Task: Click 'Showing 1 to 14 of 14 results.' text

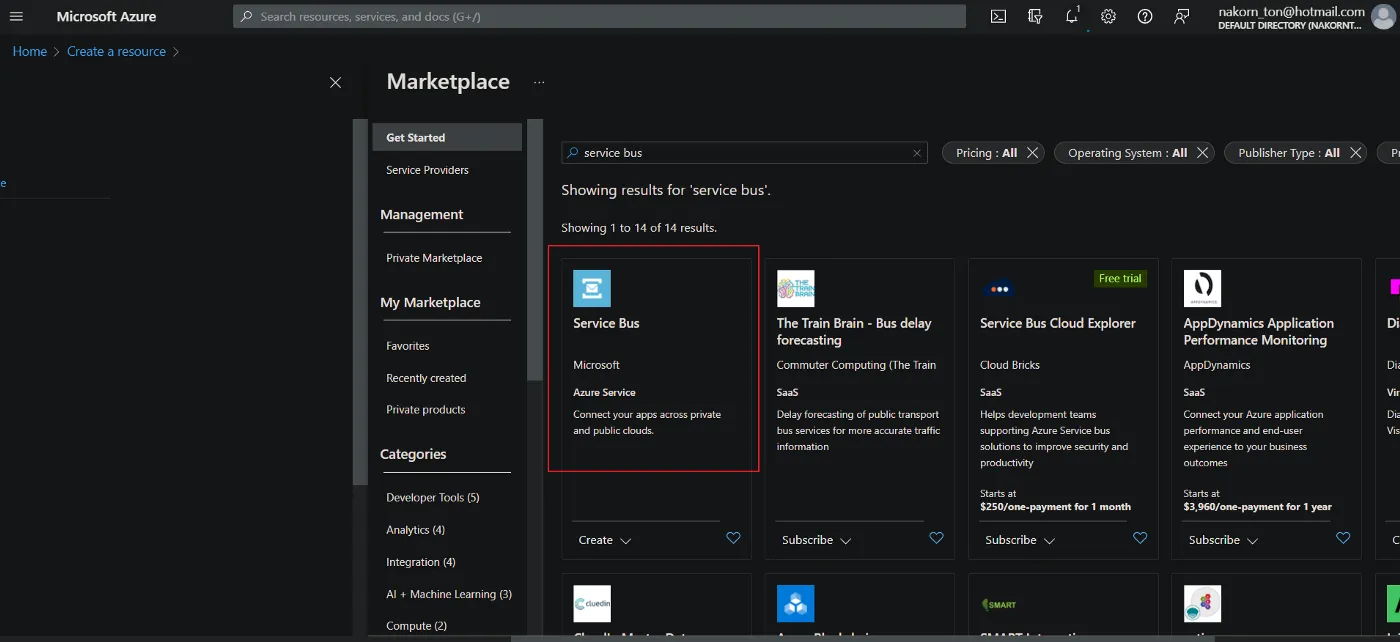Action: [x=639, y=228]
